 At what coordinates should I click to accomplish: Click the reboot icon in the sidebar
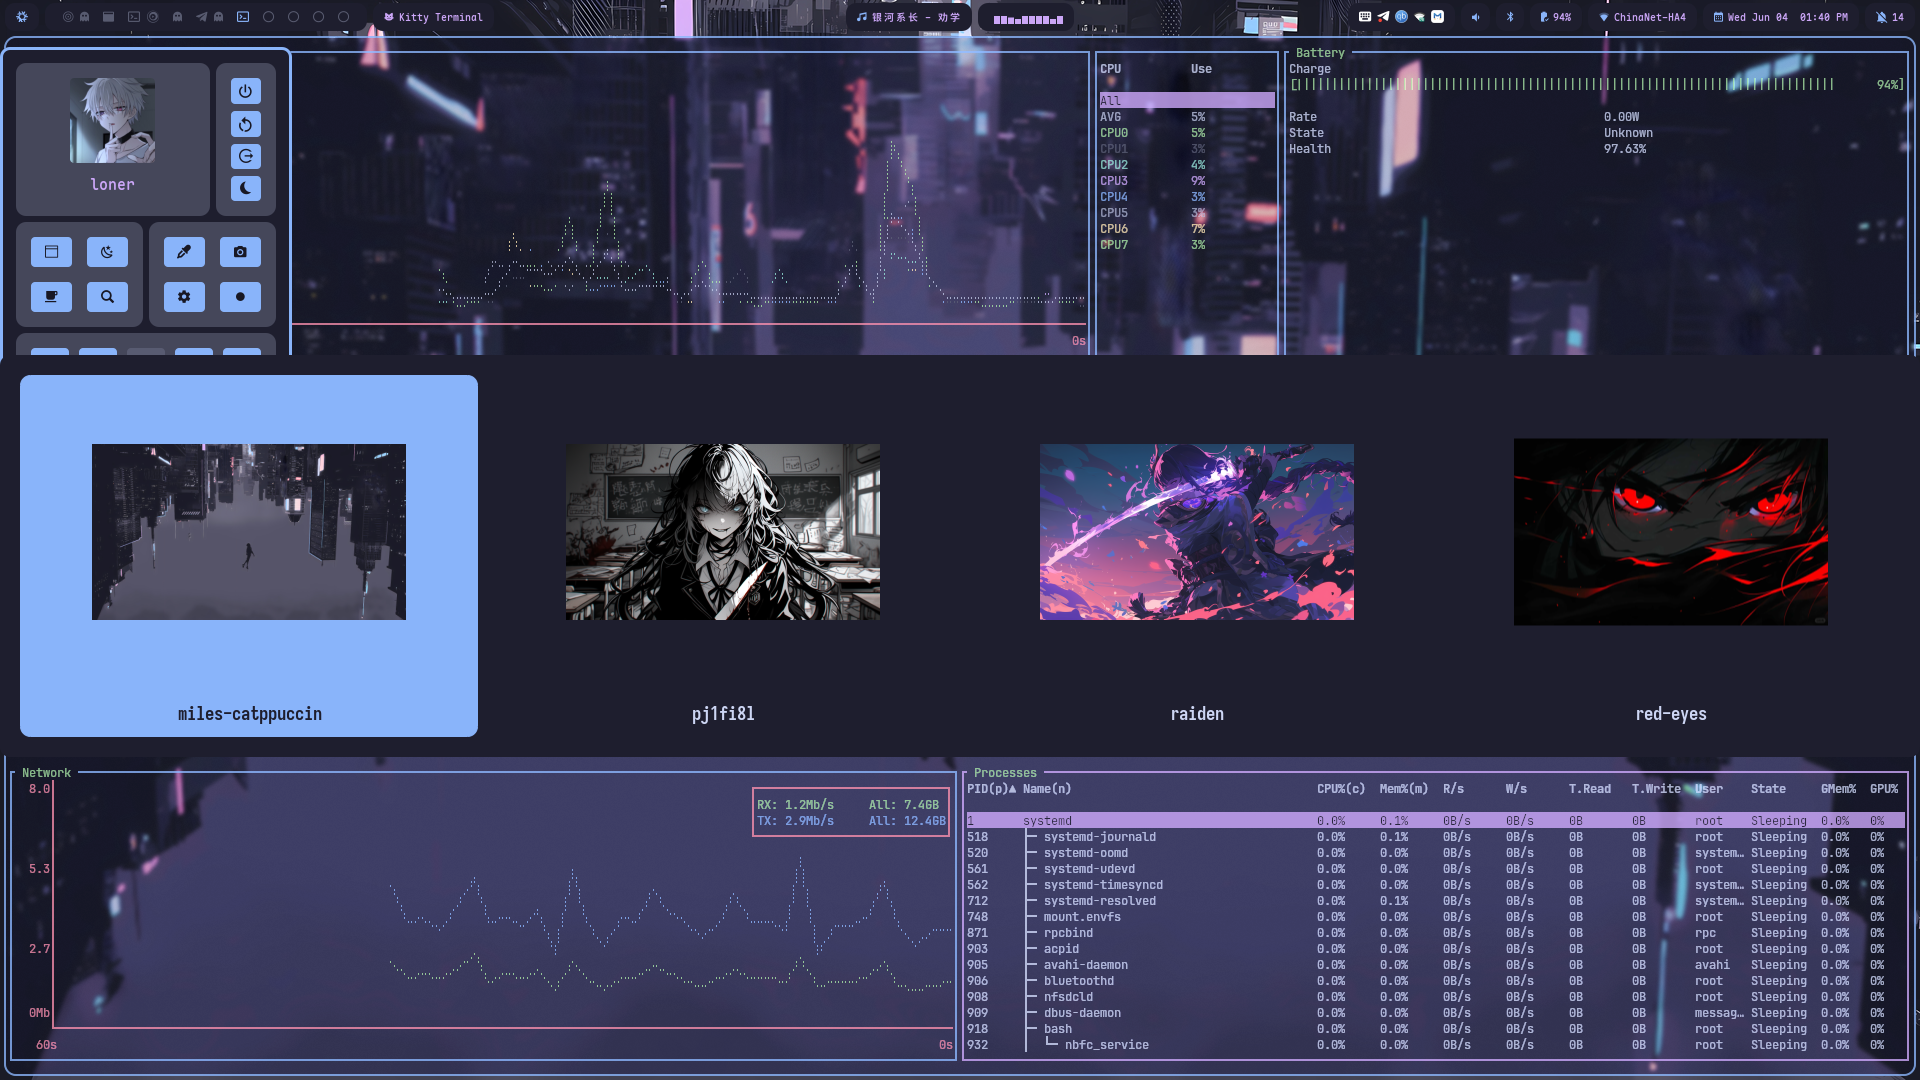245,123
